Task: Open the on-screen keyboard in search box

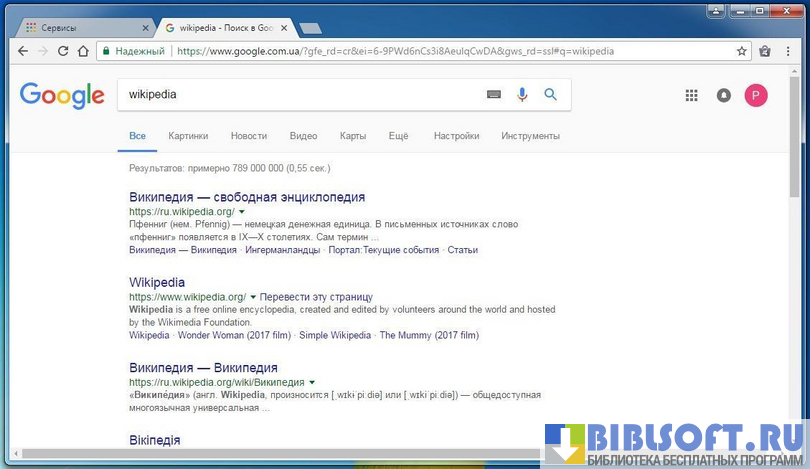Action: coord(493,95)
